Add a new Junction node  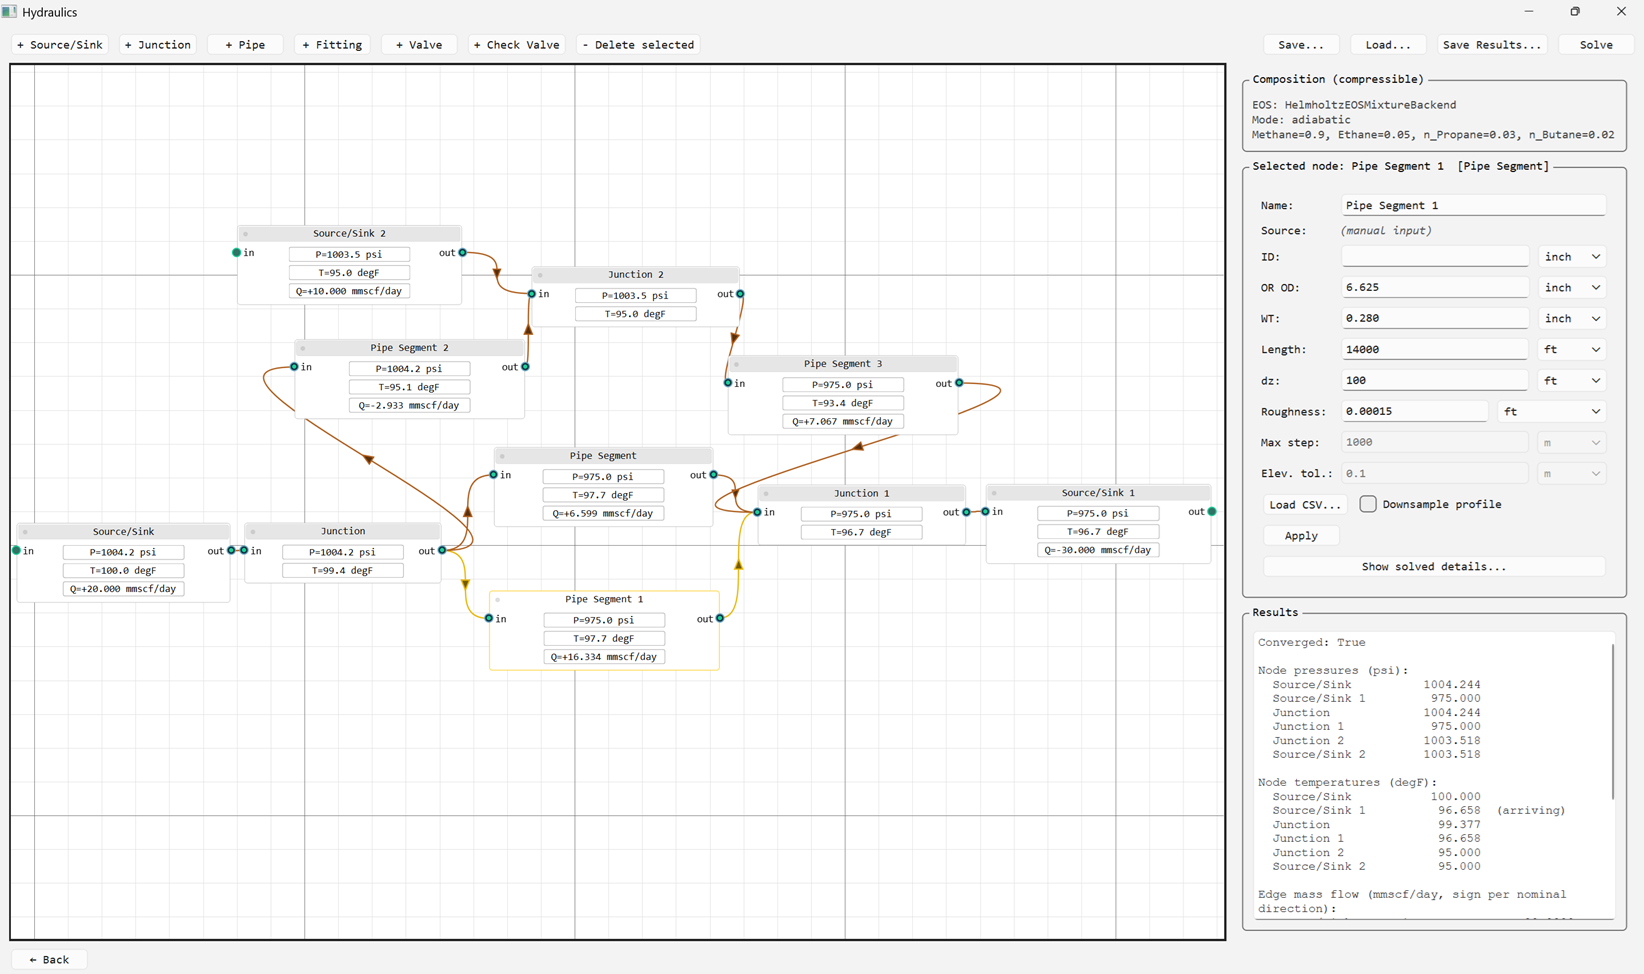coord(157,45)
